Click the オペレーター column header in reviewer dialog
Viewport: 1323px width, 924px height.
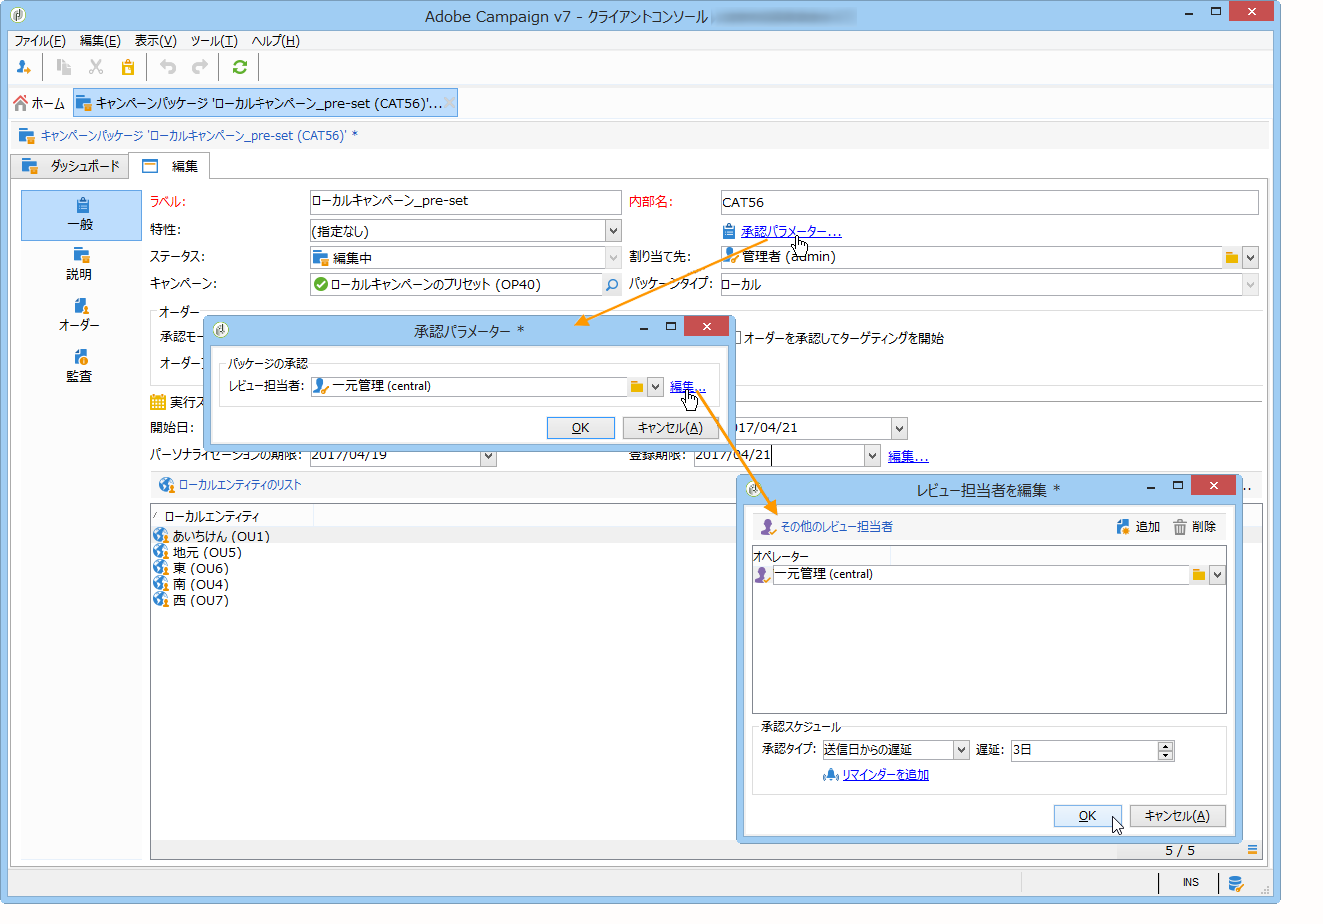821,556
